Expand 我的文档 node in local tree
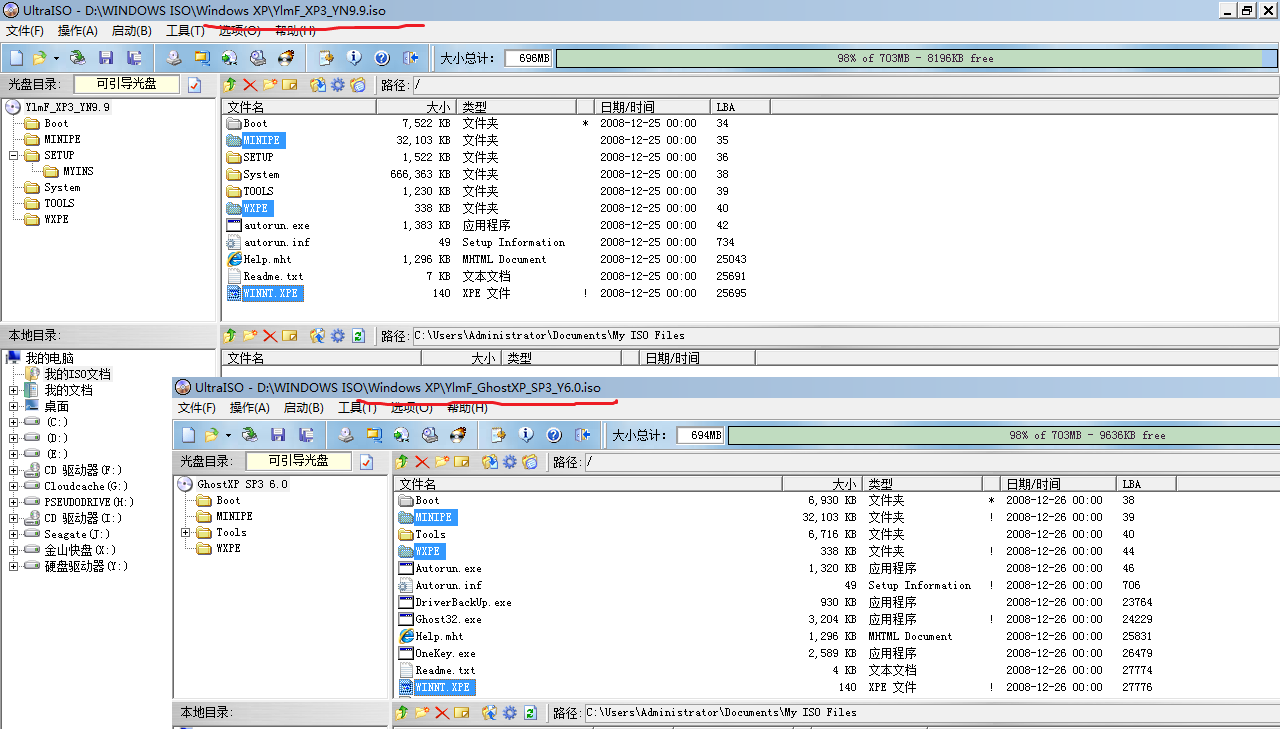Screen dimensions: 1280x729 pyautogui.click(x=14, y=390)
